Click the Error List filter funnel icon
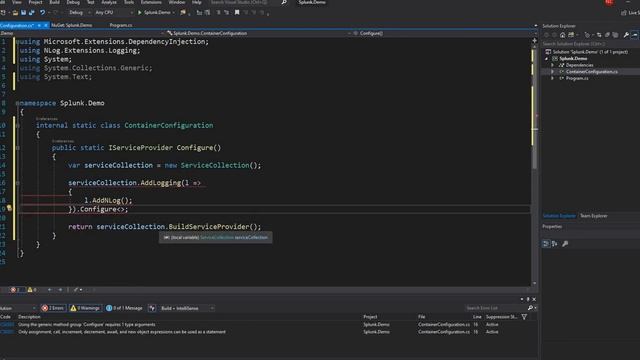Image resolution: width=640 pixels, height=360 pixels. coord(524,317)
